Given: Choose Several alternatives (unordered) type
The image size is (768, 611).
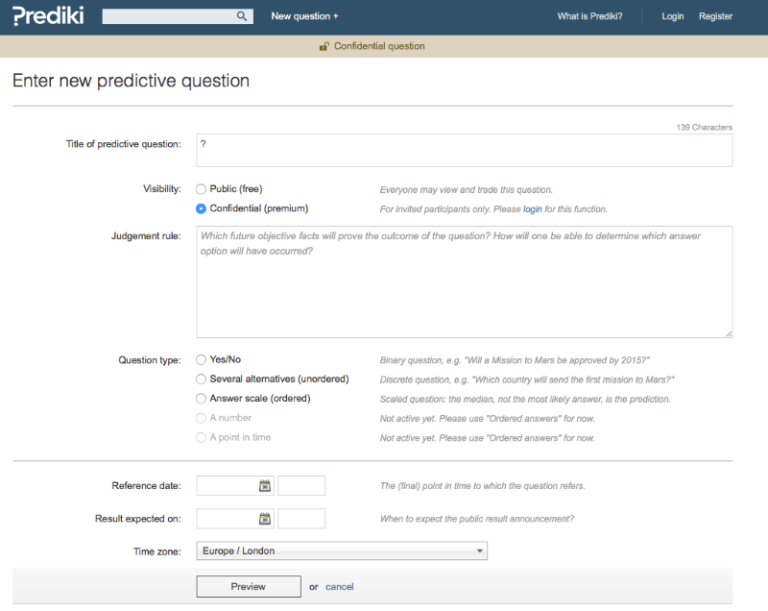Looking at the screenshot, I should [x=201, y=379].
